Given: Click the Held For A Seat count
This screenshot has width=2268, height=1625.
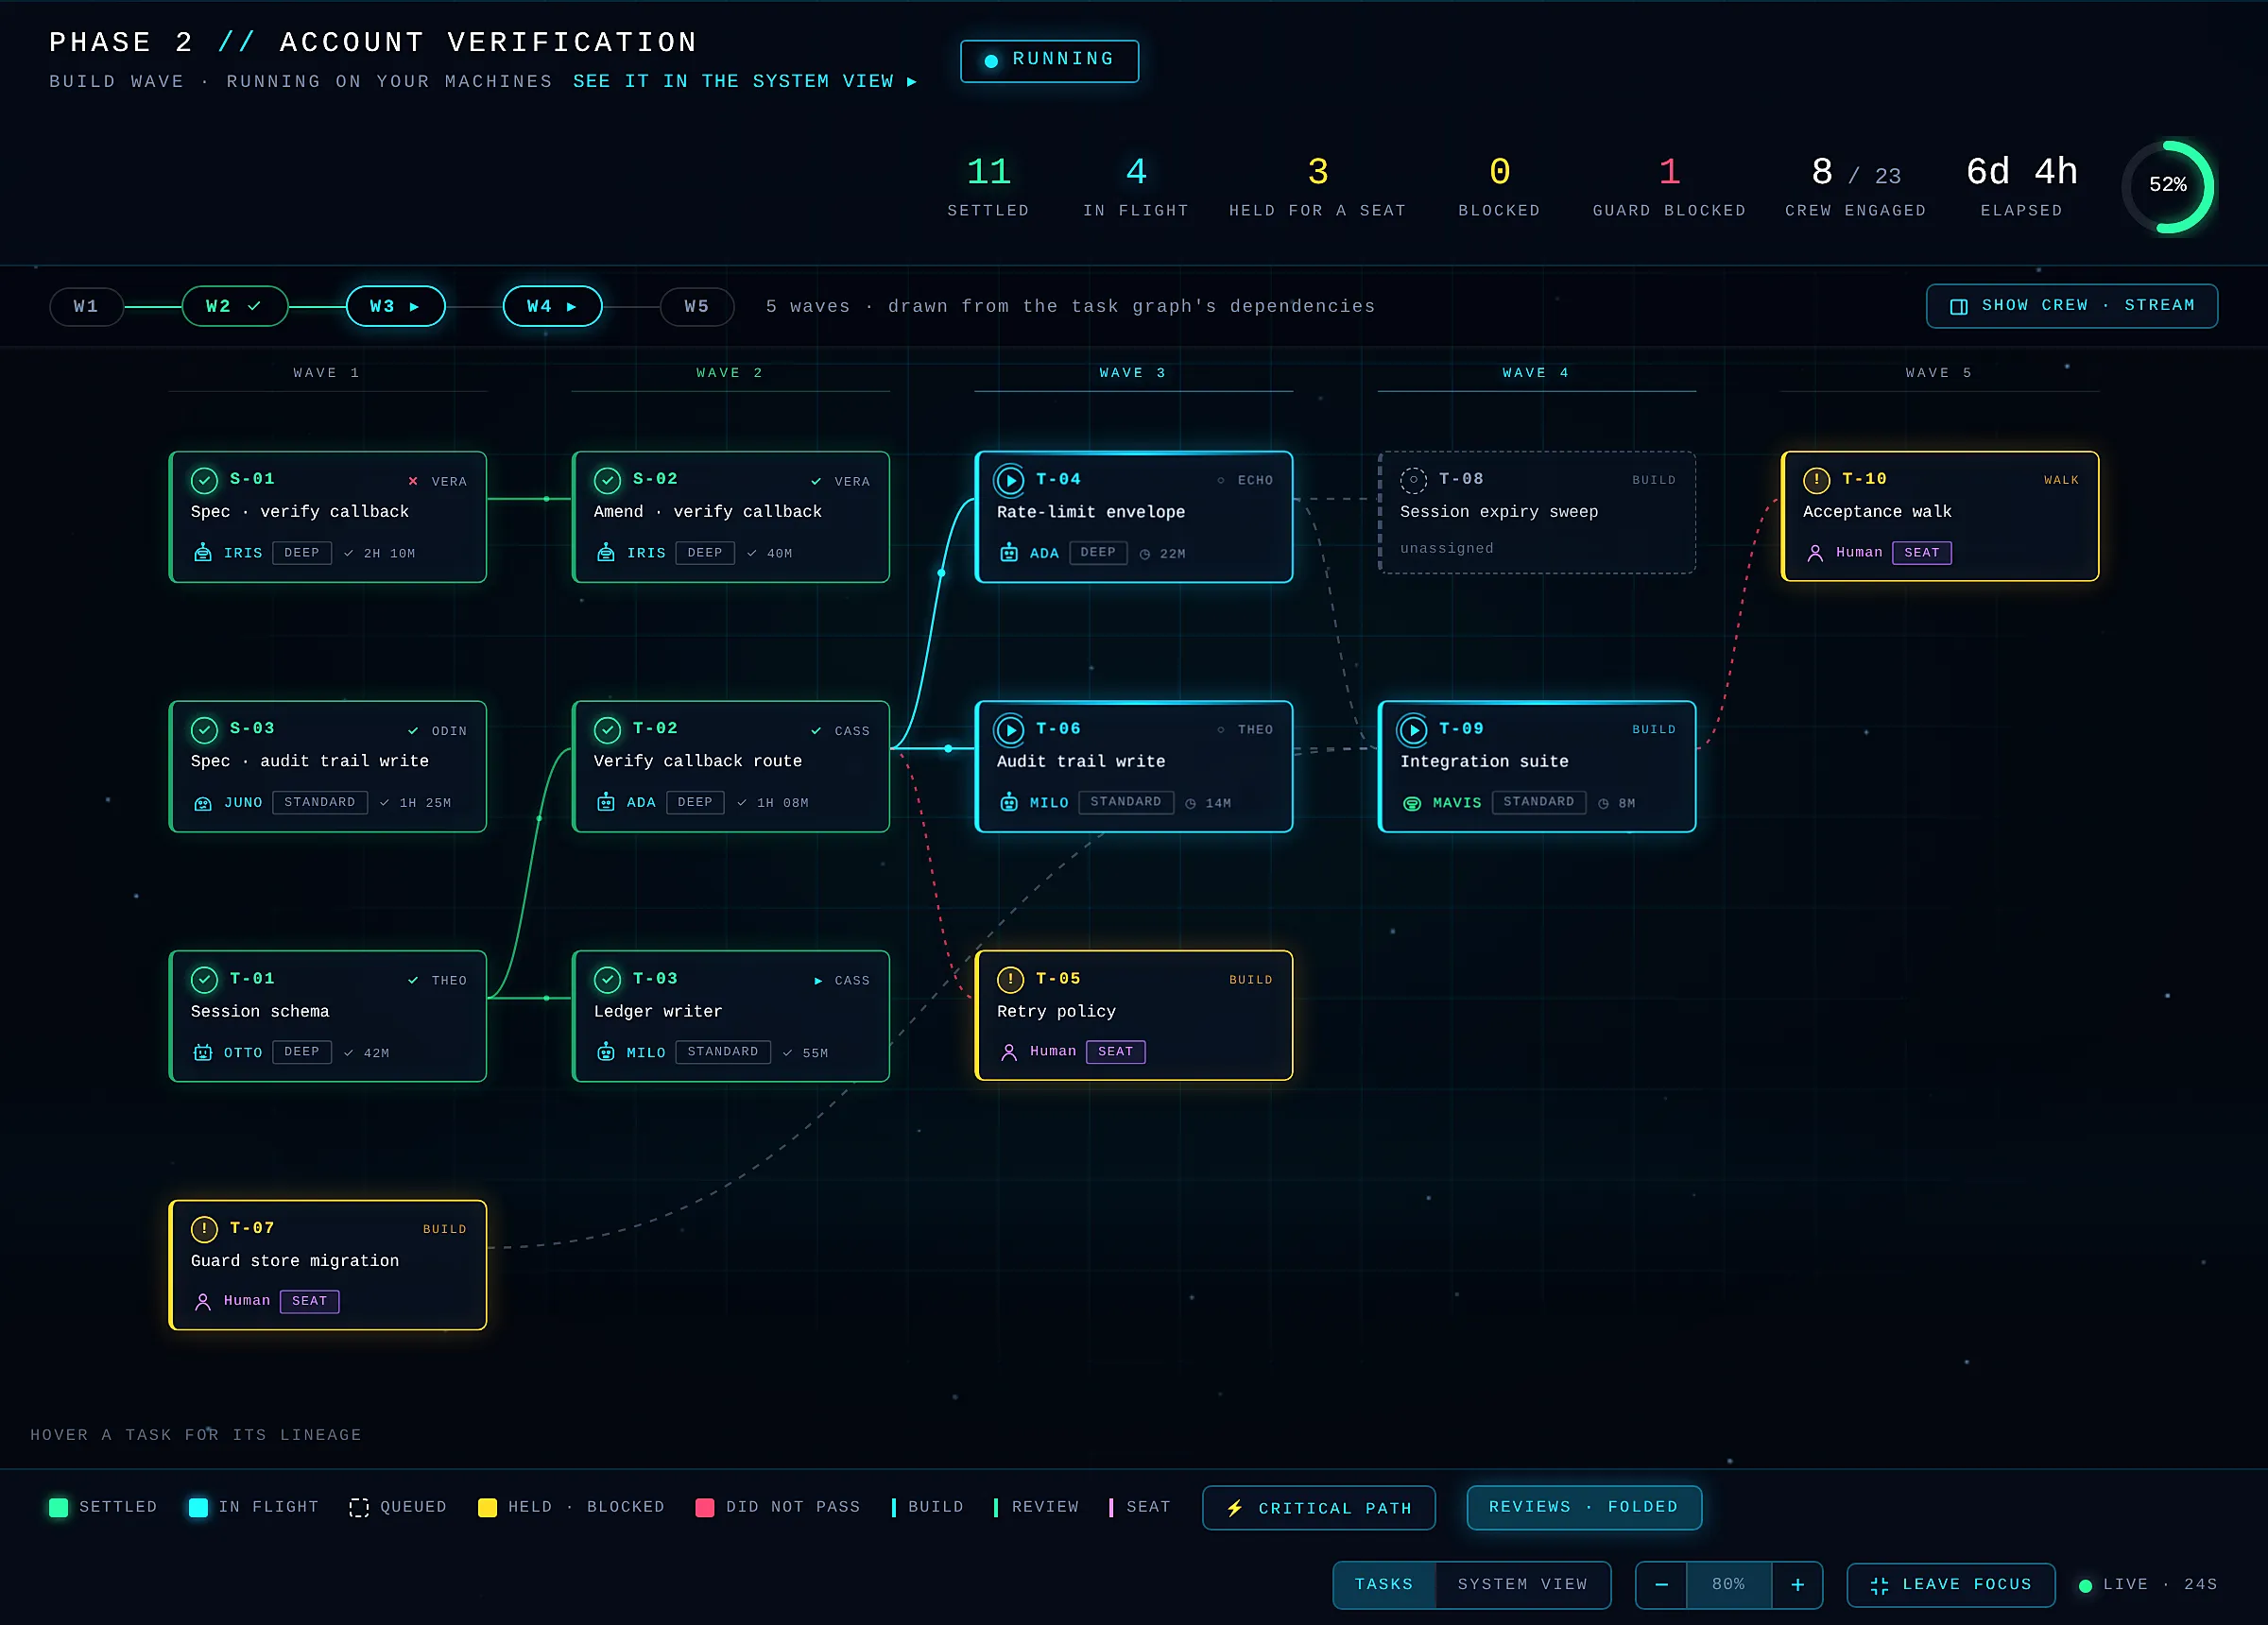Looking at the screenshot, I should click(x=1317, y=172).
